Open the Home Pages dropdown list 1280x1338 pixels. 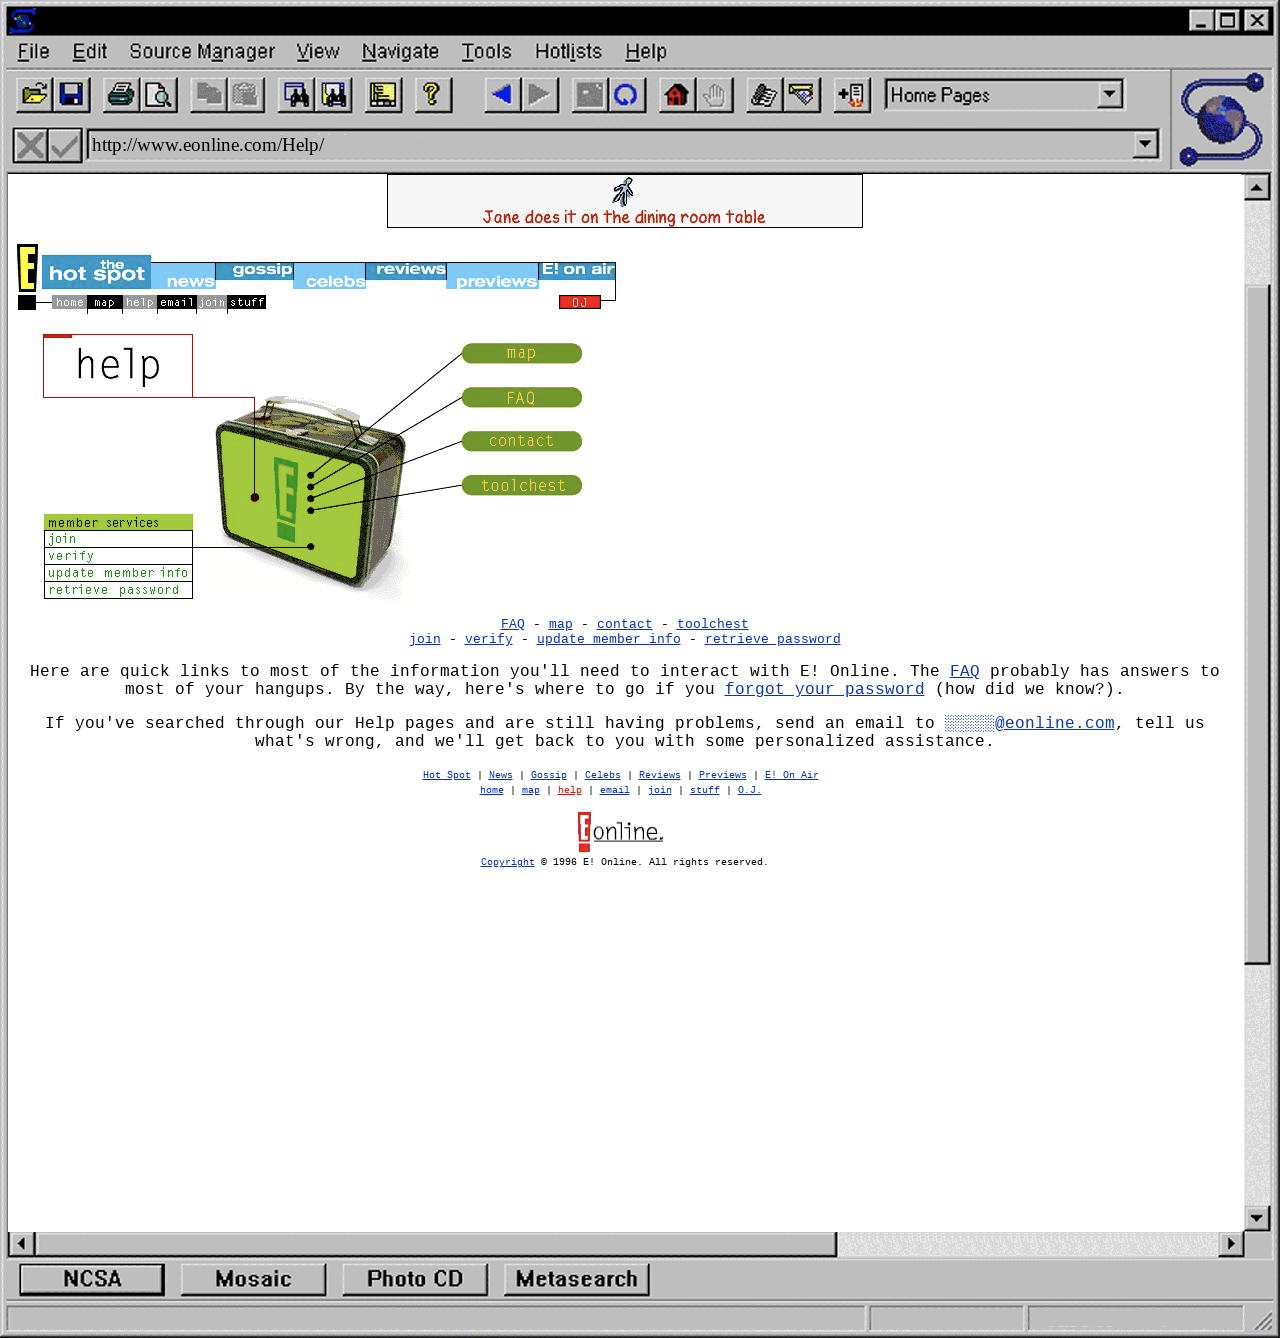(1109, 95)
